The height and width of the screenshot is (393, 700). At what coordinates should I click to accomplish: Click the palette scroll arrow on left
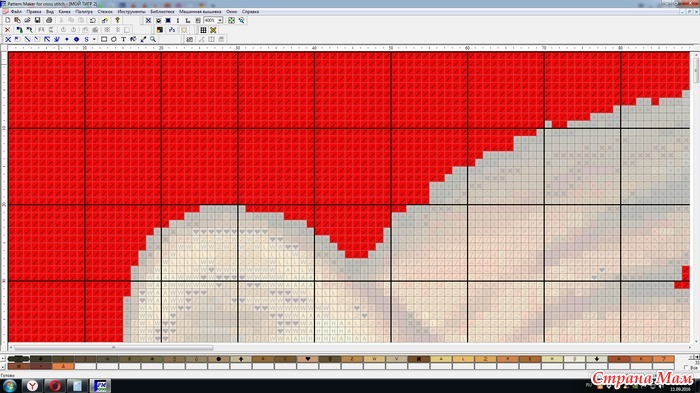[x=2, y=358]
